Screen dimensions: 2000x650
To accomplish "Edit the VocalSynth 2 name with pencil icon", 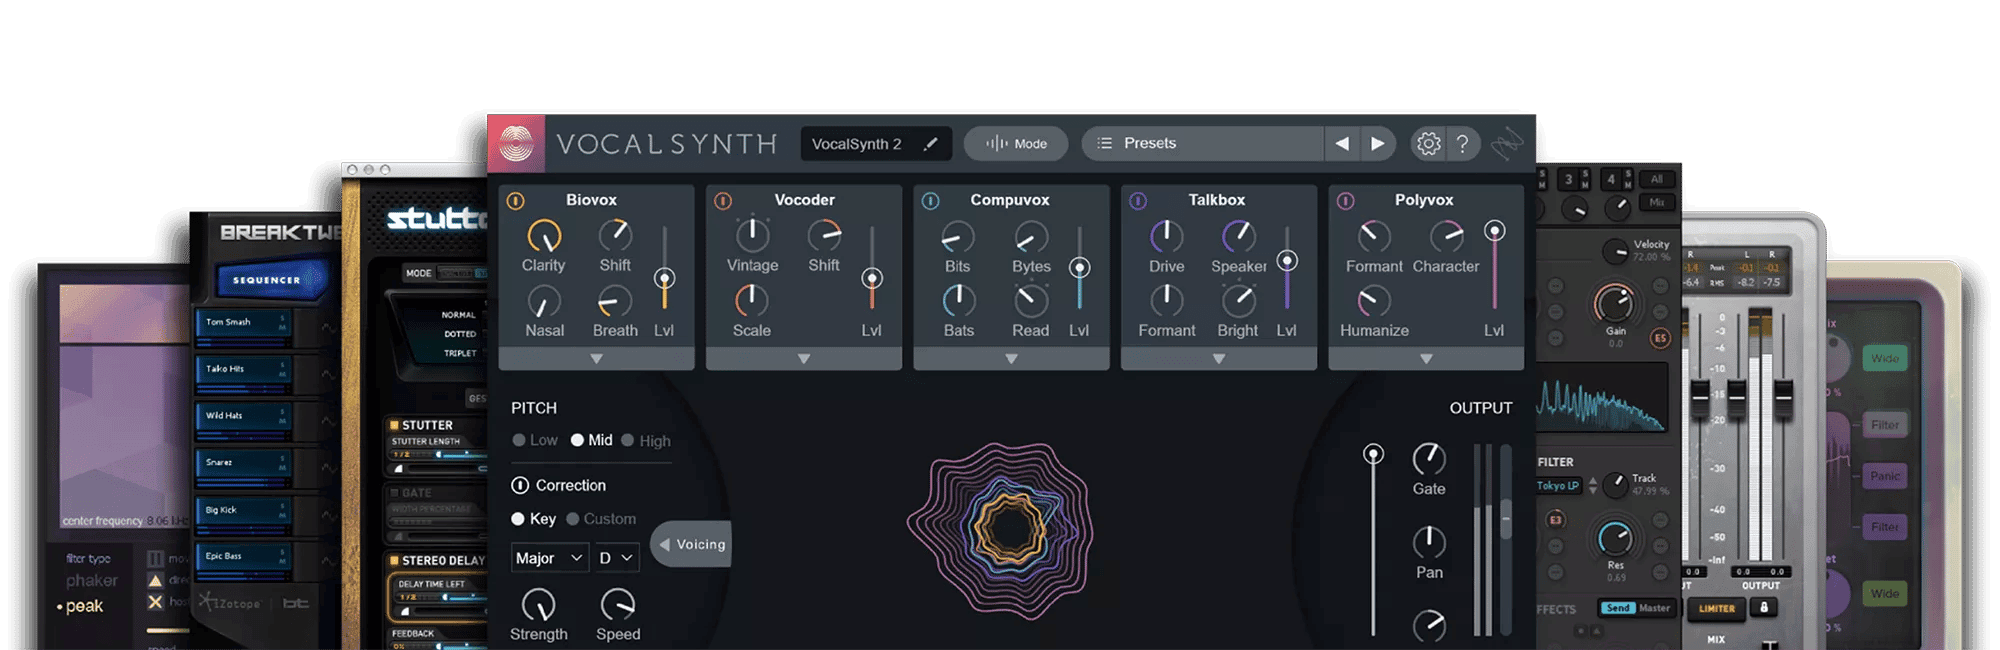I will [930, 144].
